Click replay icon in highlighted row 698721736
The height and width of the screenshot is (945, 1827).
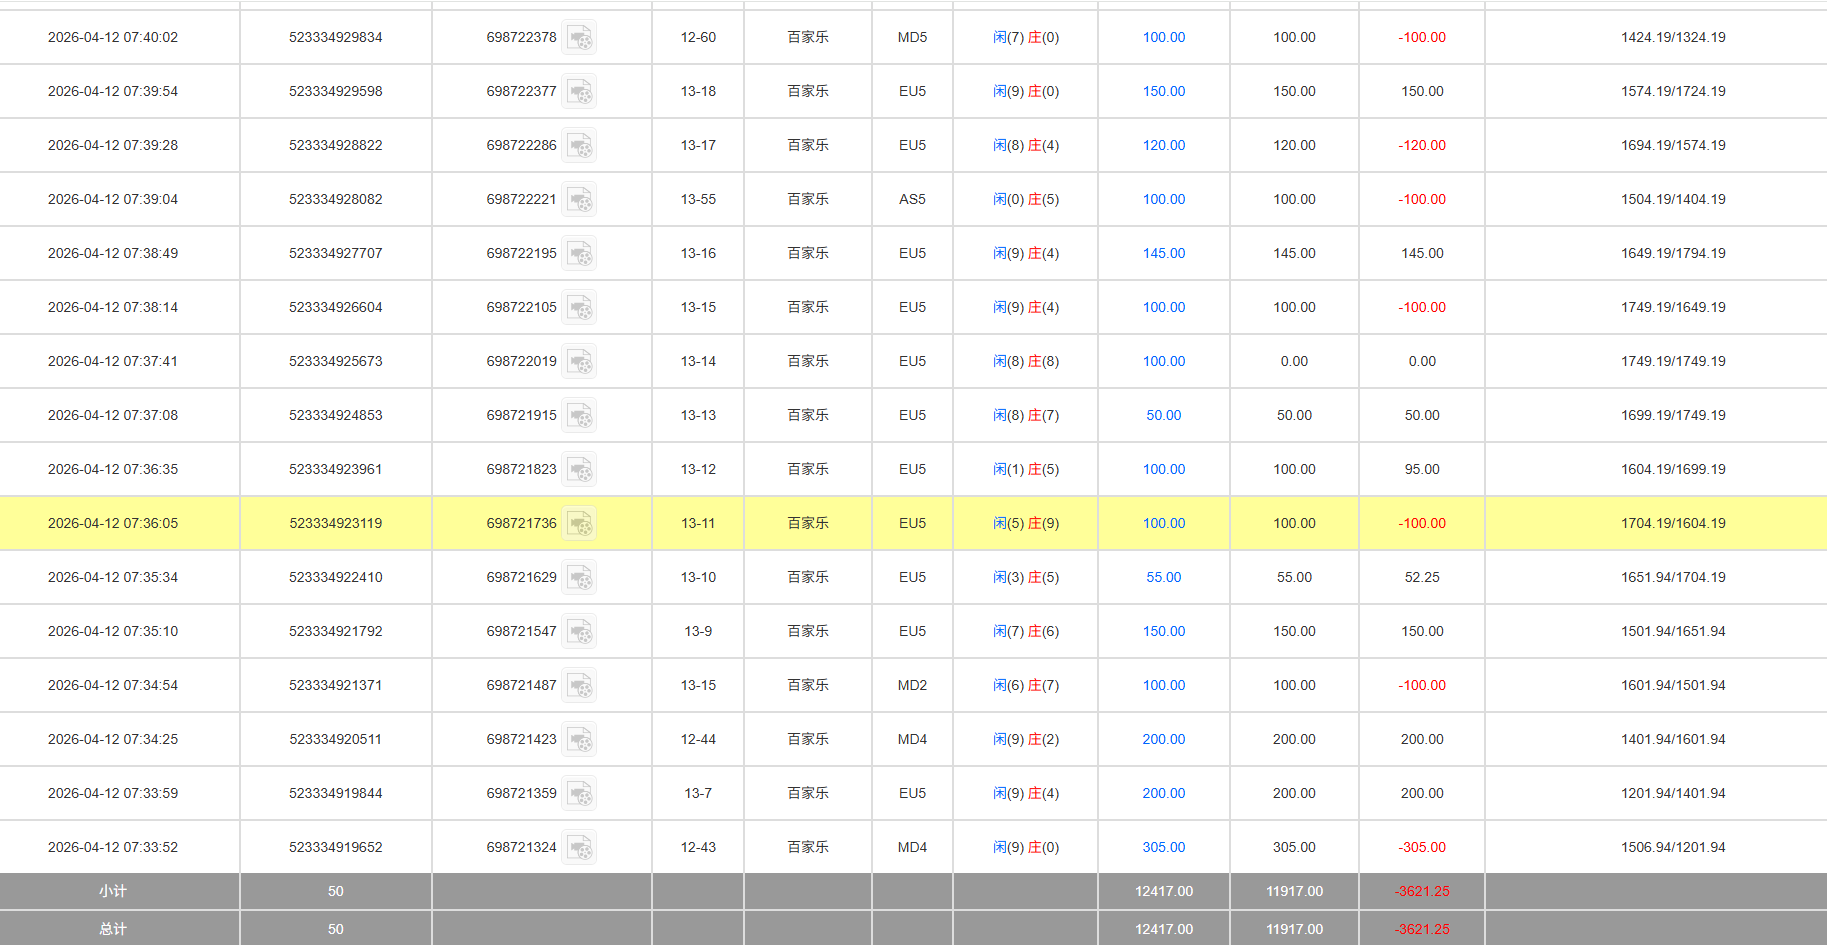click(579, 524)
